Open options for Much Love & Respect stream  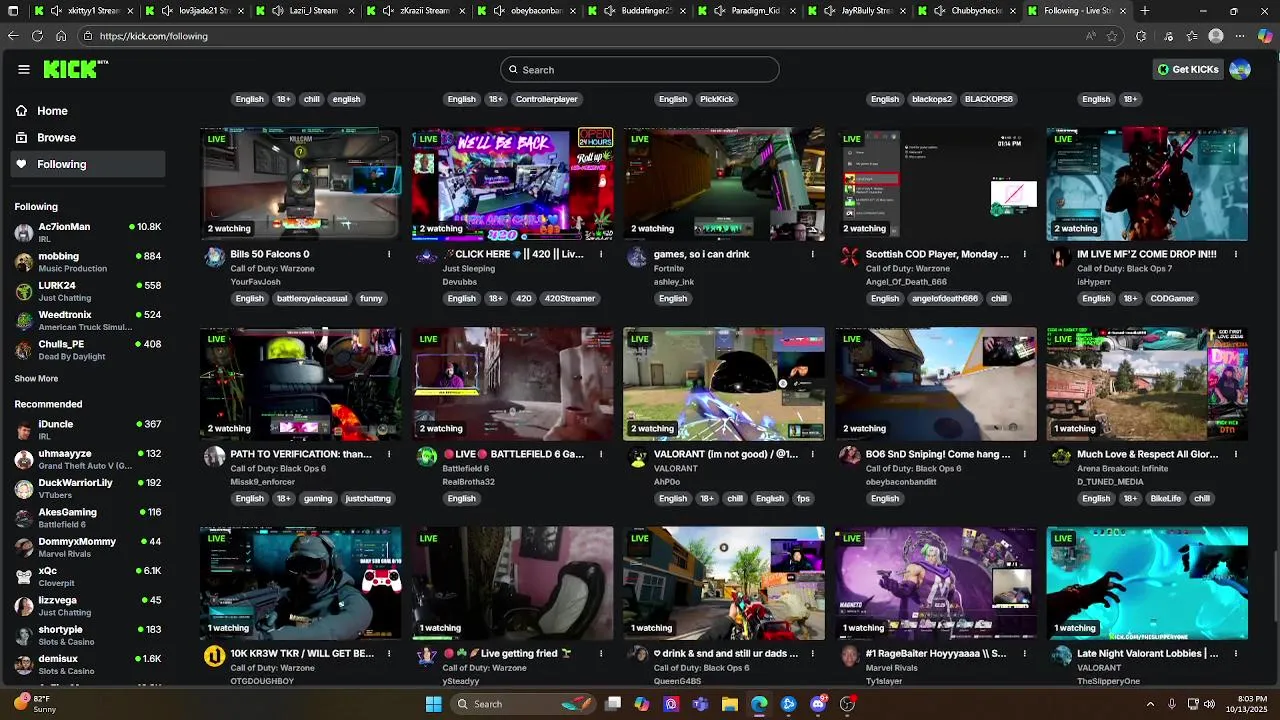[1236, 455]
